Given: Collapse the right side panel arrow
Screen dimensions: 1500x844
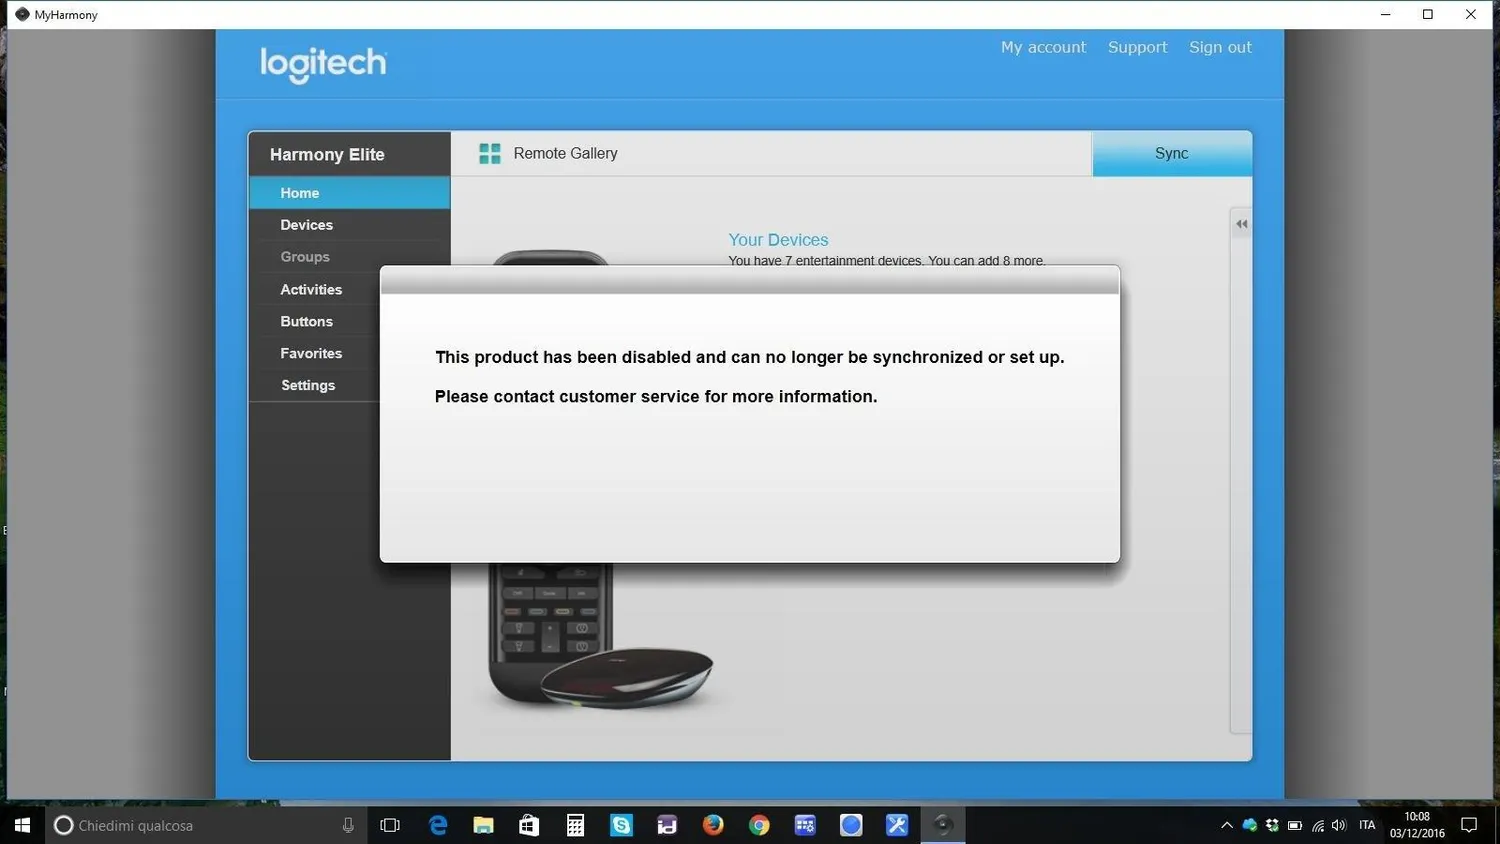Looking at the screenshot, I should click(x=1241, y=224).
